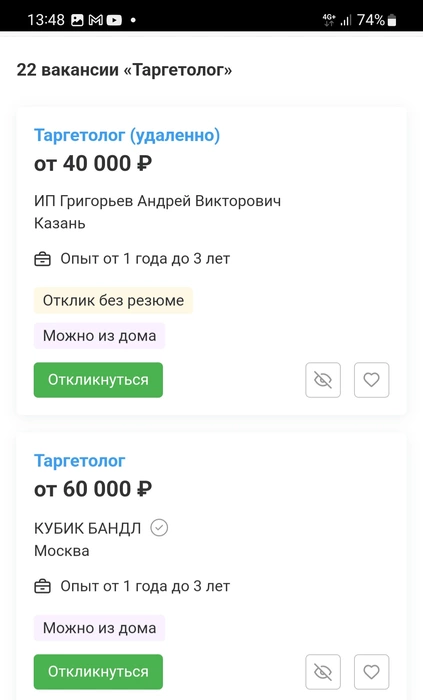The width and height of the screenshot is (423, 700).
Task: Open the Таргетолог vacancy from КУБИК БАНДЛ
Action: coord(79,461)
